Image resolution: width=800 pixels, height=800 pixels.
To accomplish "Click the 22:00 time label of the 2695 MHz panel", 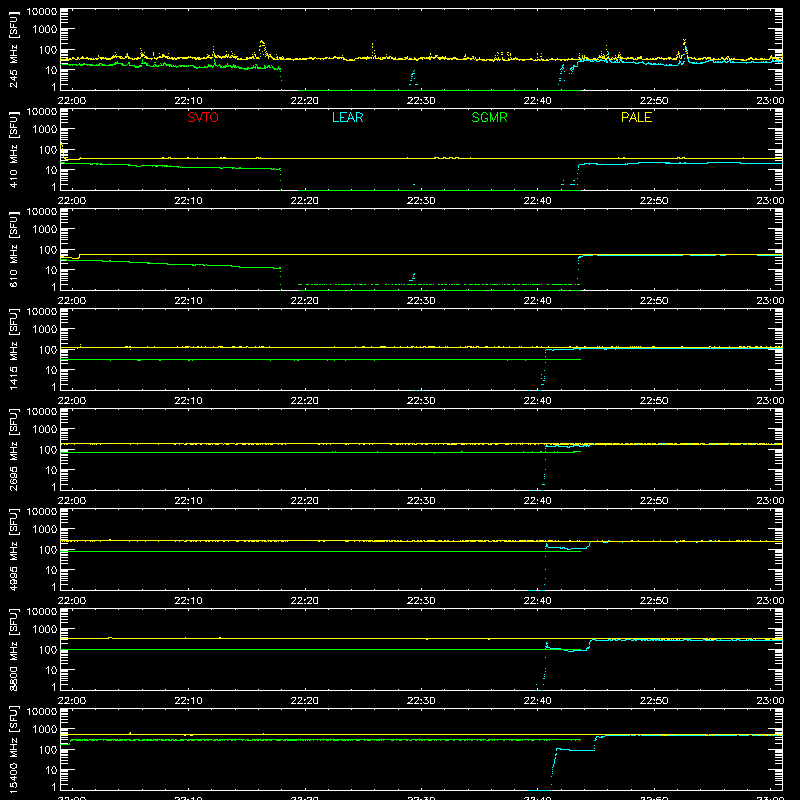I will [71, 501].
